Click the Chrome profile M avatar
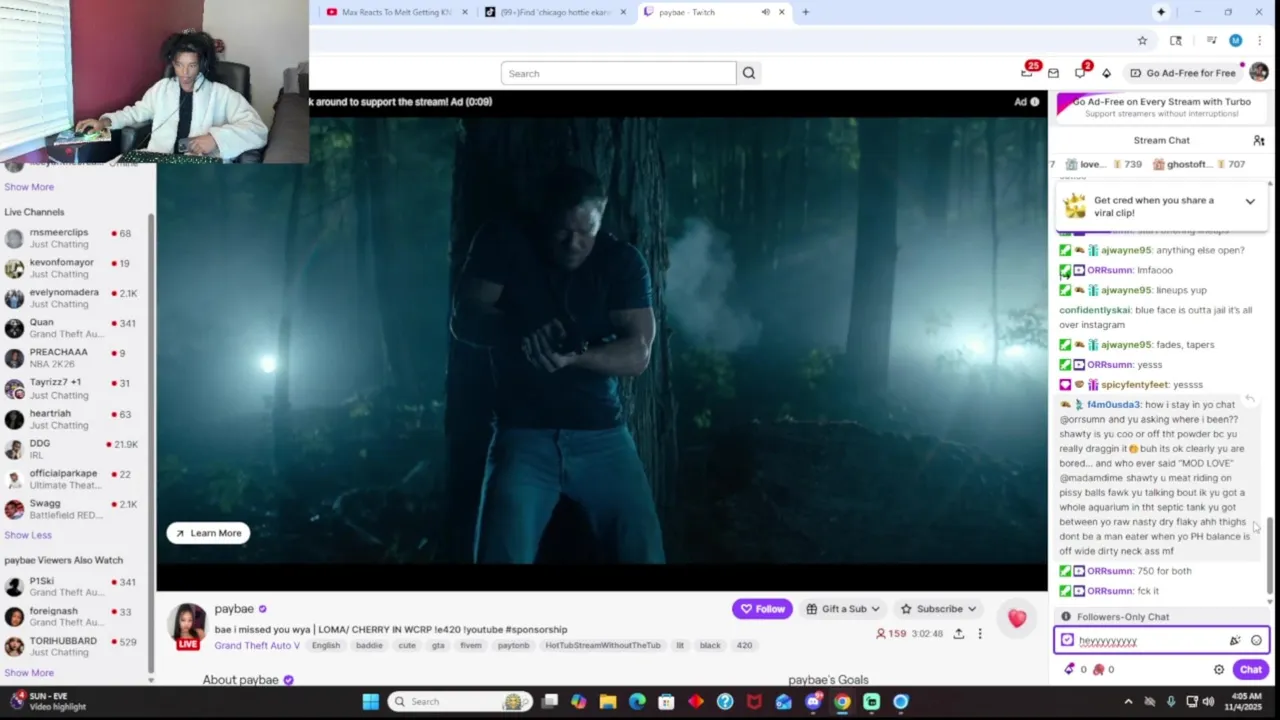The height and width of the screenshot is (720, 1280). 1235,41
